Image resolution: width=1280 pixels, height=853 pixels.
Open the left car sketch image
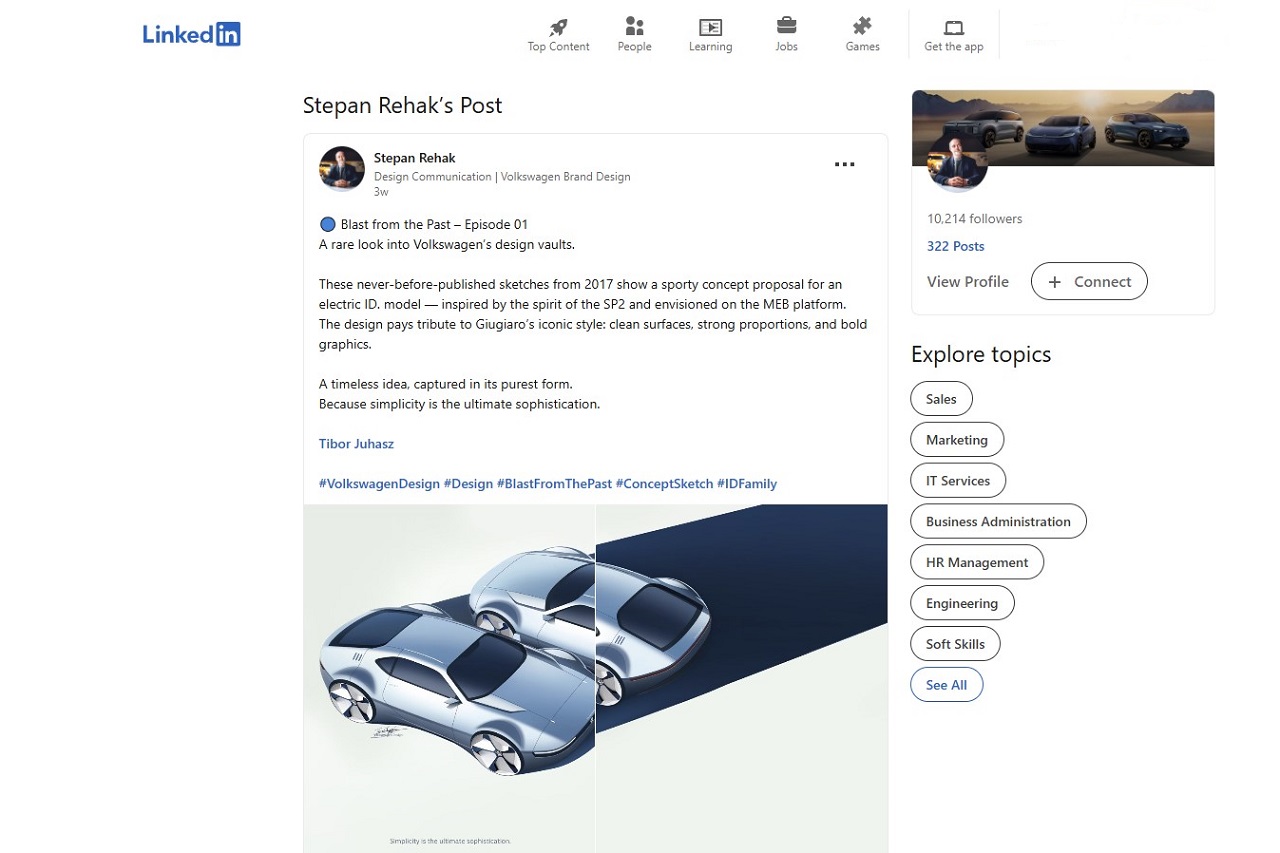[449, 678]
